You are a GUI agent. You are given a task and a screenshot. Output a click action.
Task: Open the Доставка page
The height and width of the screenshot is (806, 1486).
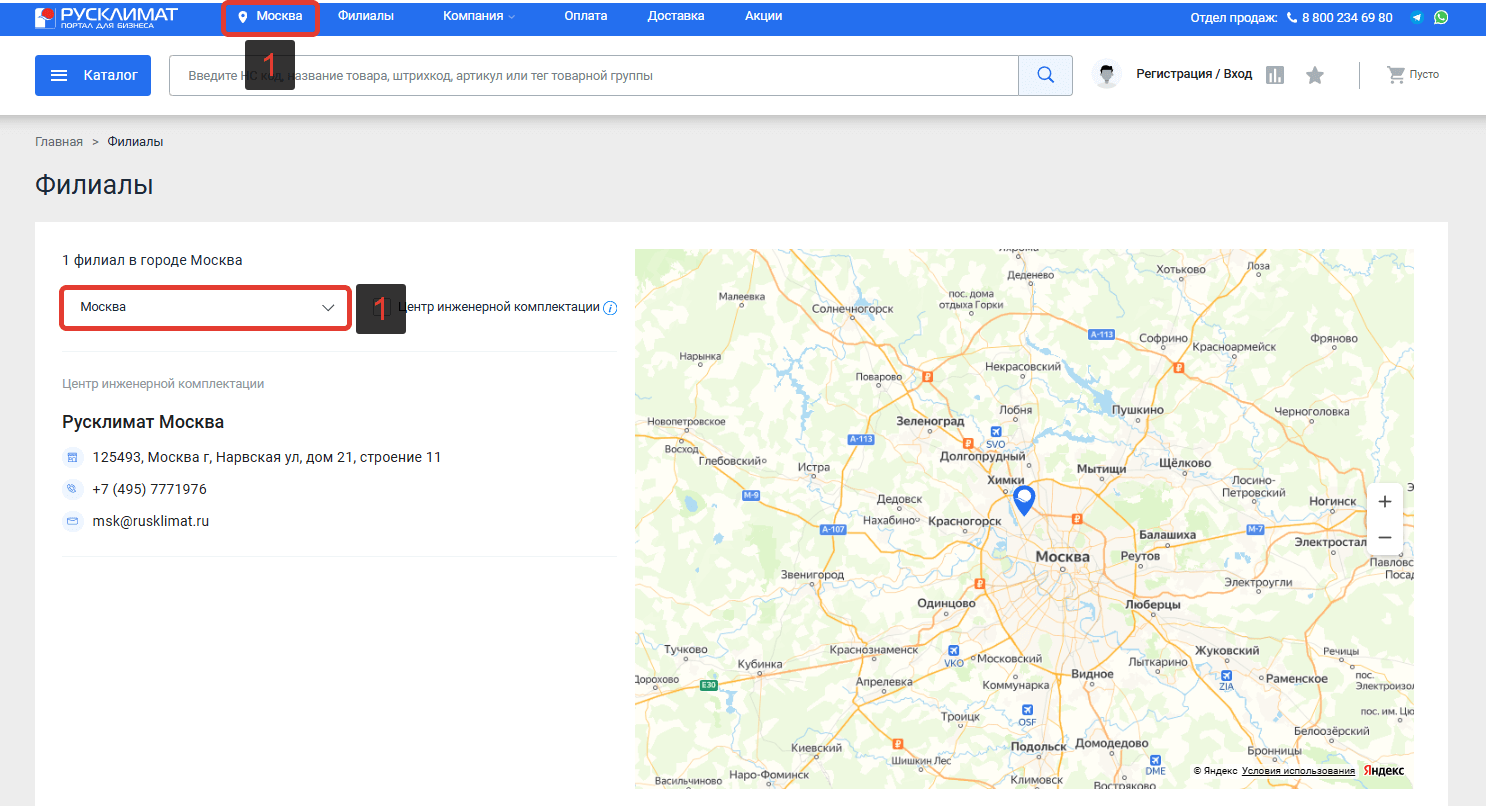[x=676, y=16]
